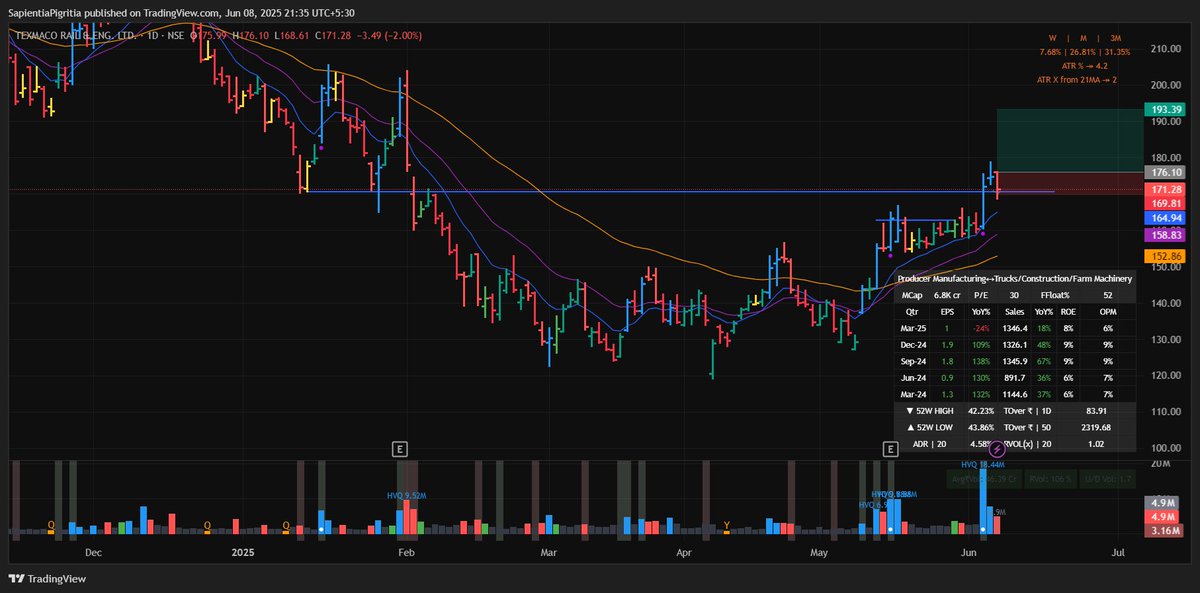The image size is (1200, 593).
Task: Click the green 193.39 target price label
Action: point(1163,109)
